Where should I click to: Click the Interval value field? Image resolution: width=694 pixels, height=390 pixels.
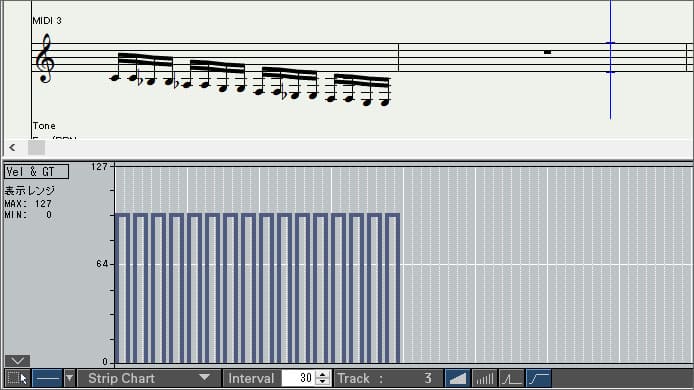click(x=299, y=378)
